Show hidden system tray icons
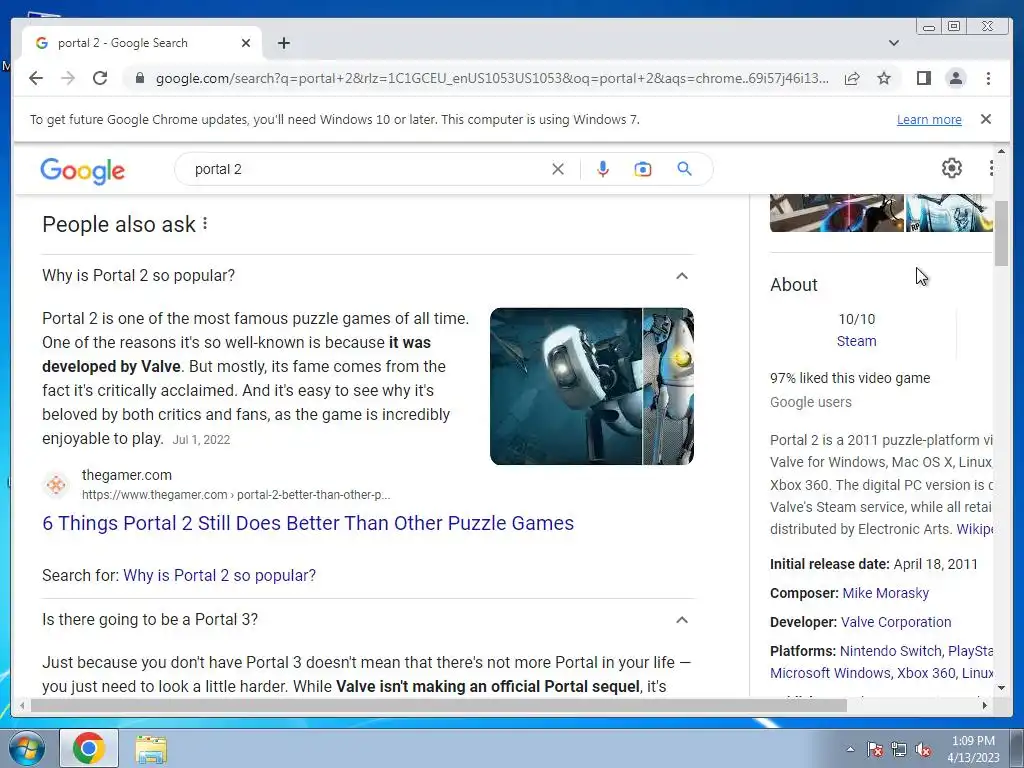The width and height of the screenshot is (1024, 768). (850, 749)
